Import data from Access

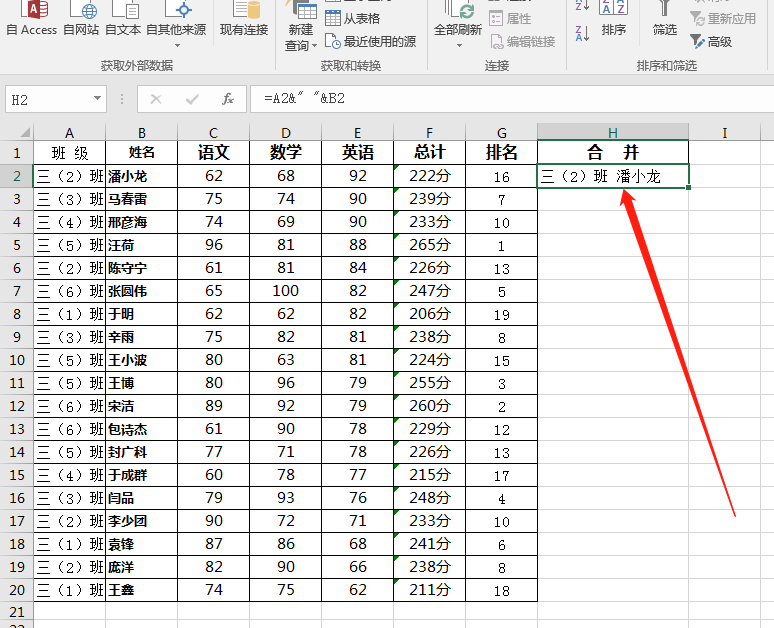[x=32, y=20]
